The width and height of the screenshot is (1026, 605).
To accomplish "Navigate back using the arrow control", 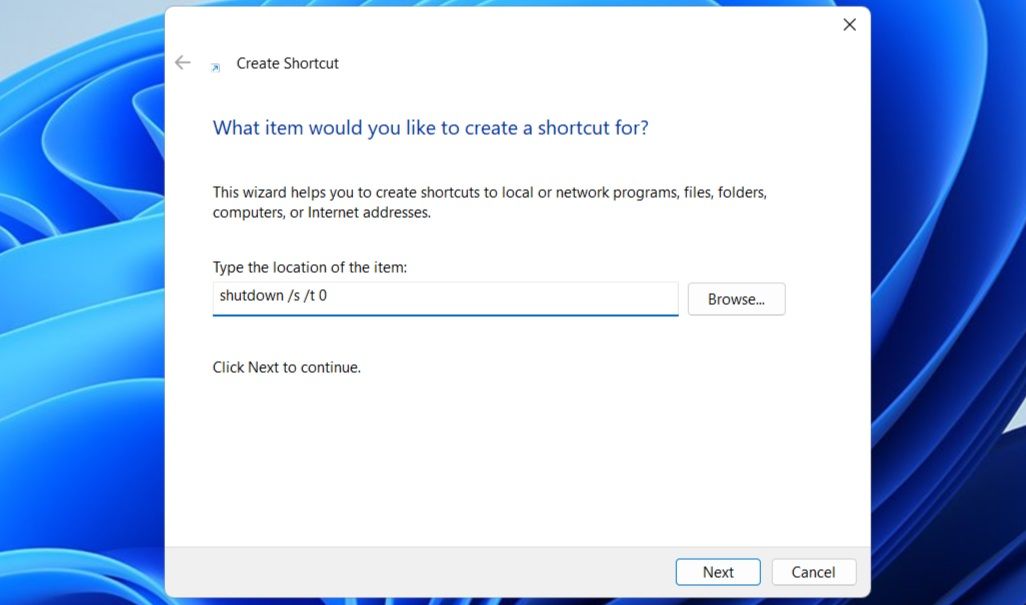I will [183, 62].
